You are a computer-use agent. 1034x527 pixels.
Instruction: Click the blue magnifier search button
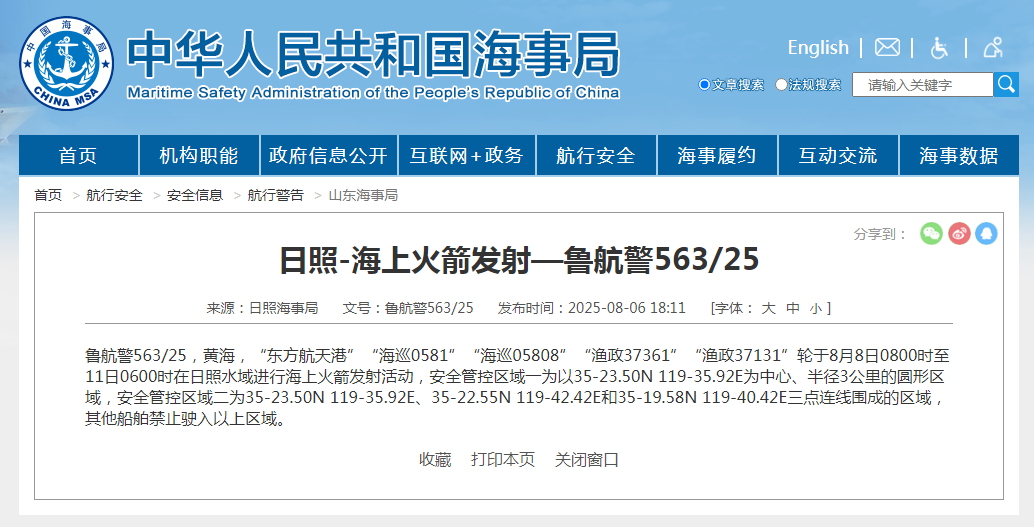click(1006, 85)
